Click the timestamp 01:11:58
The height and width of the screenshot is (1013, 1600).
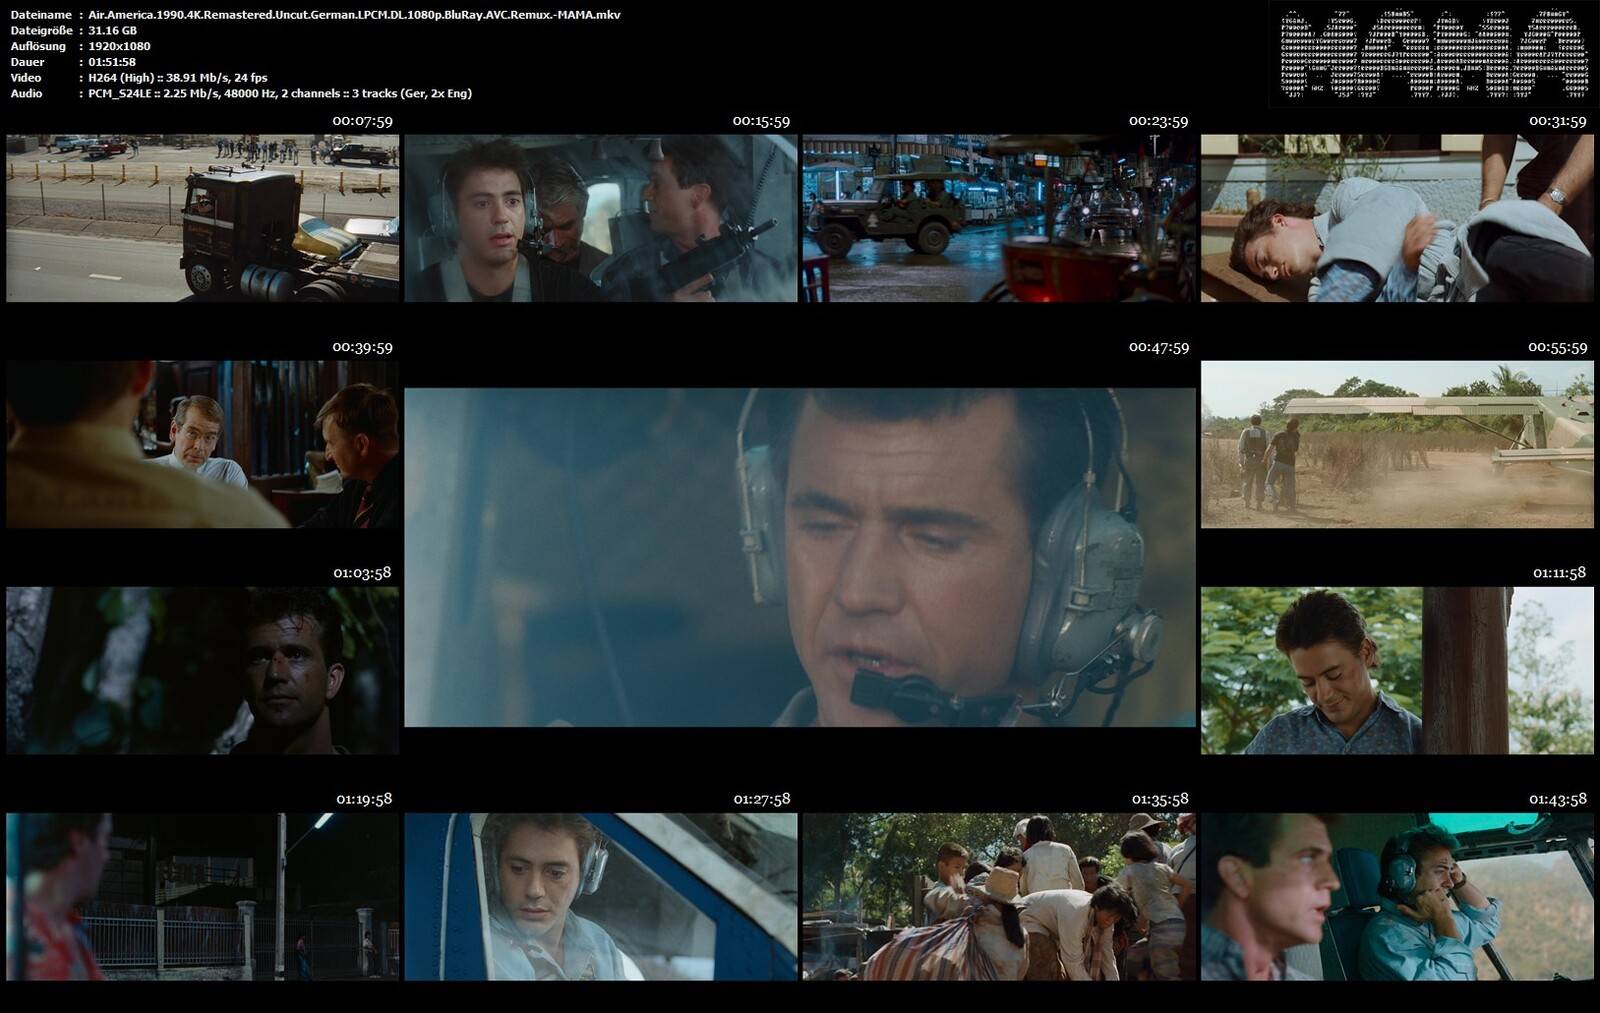tap(1559, 573)
